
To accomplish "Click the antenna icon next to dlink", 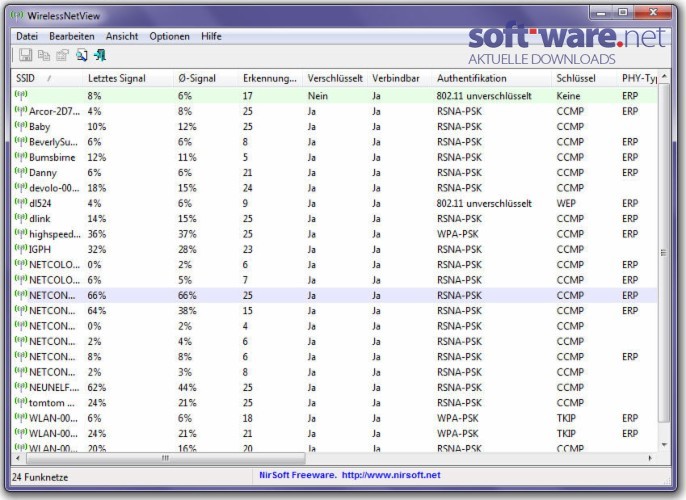I will pos(21,217).
